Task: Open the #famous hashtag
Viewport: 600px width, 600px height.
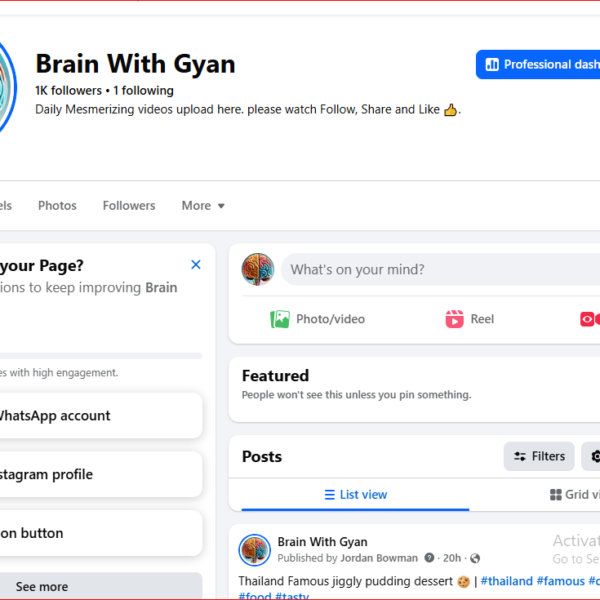Action: point(561,581)
